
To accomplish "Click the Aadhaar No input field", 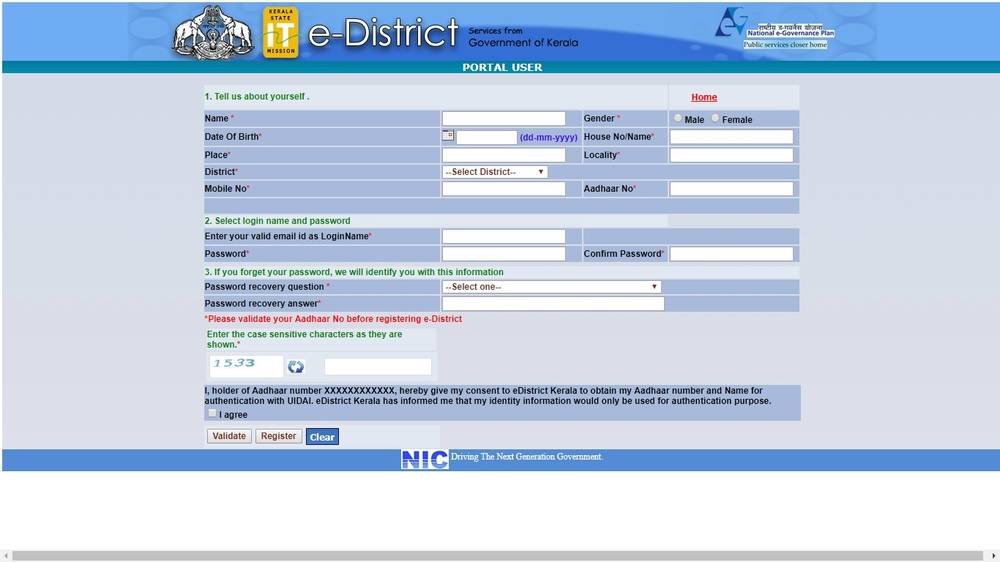I will click(x=731, y=189).
